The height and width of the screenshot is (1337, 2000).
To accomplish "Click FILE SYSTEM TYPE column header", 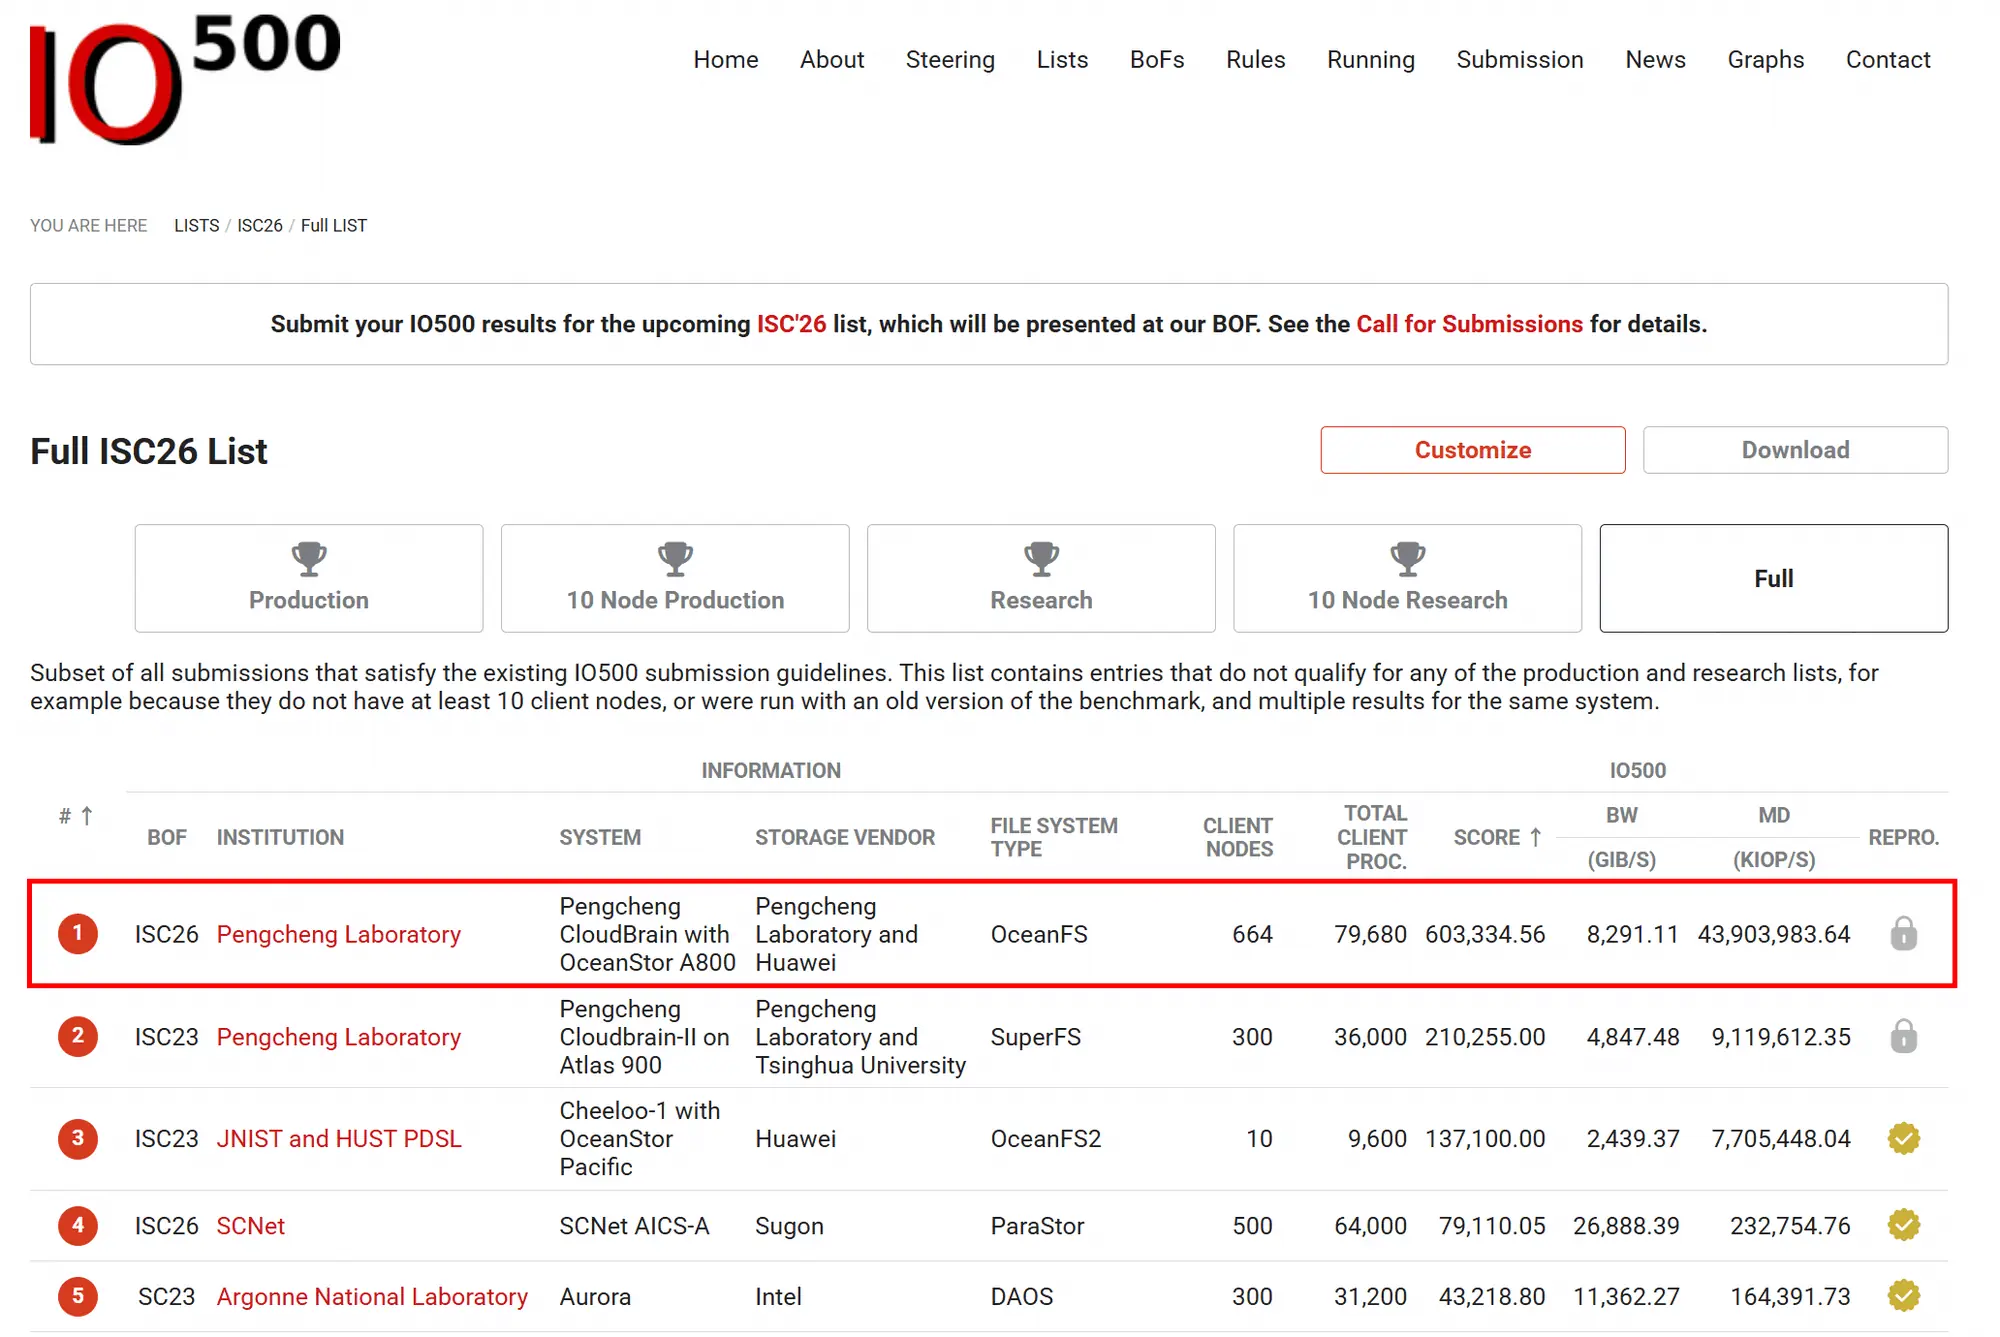I will click(1054, 837).
